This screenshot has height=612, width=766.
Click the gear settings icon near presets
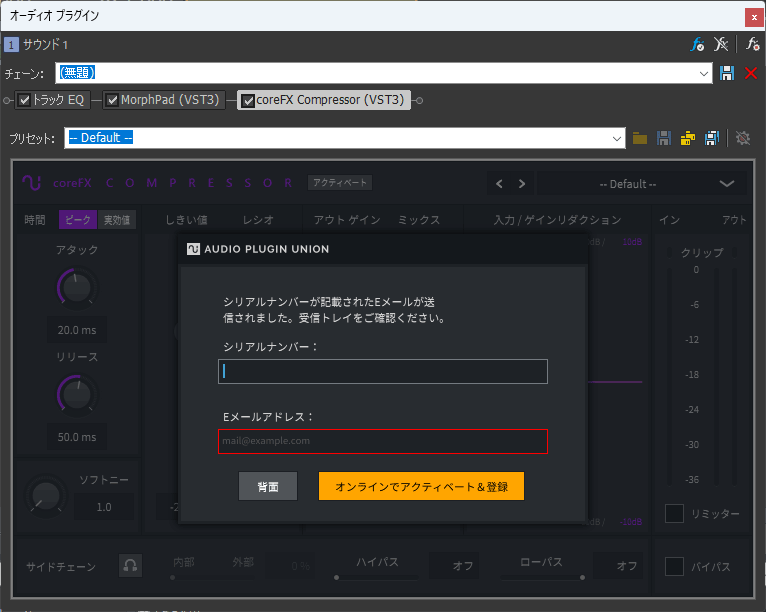[743, 138]
